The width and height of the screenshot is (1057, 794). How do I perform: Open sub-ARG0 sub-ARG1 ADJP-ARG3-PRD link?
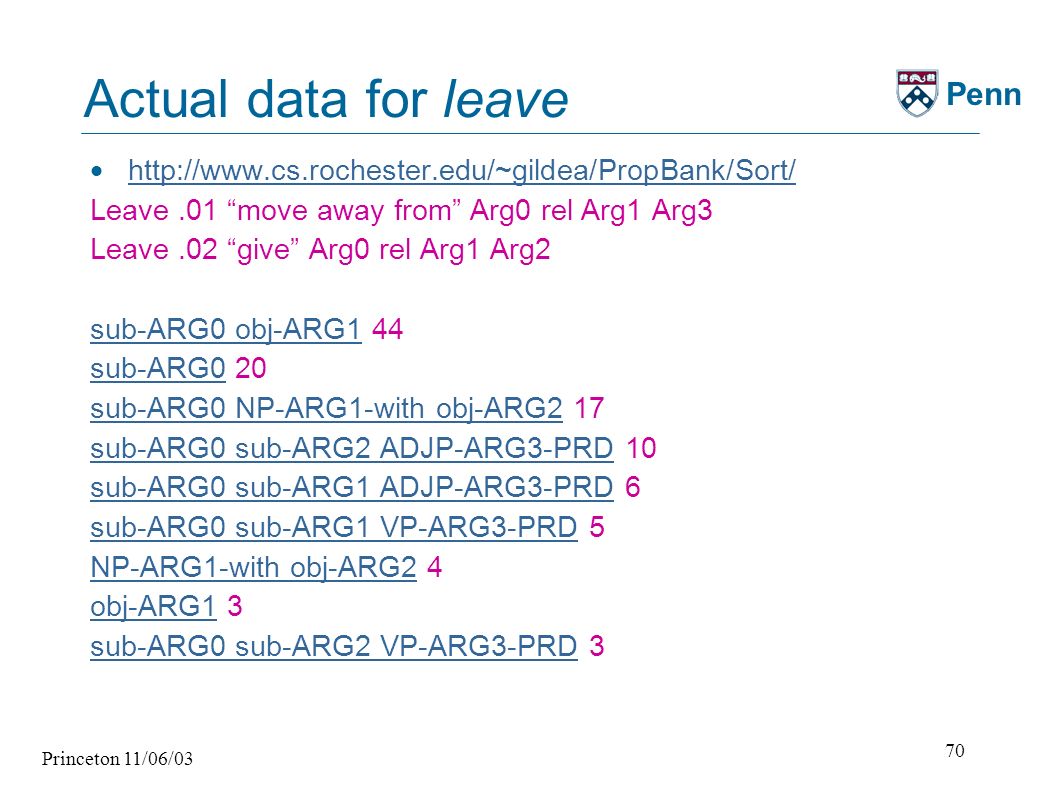[352, 487]
